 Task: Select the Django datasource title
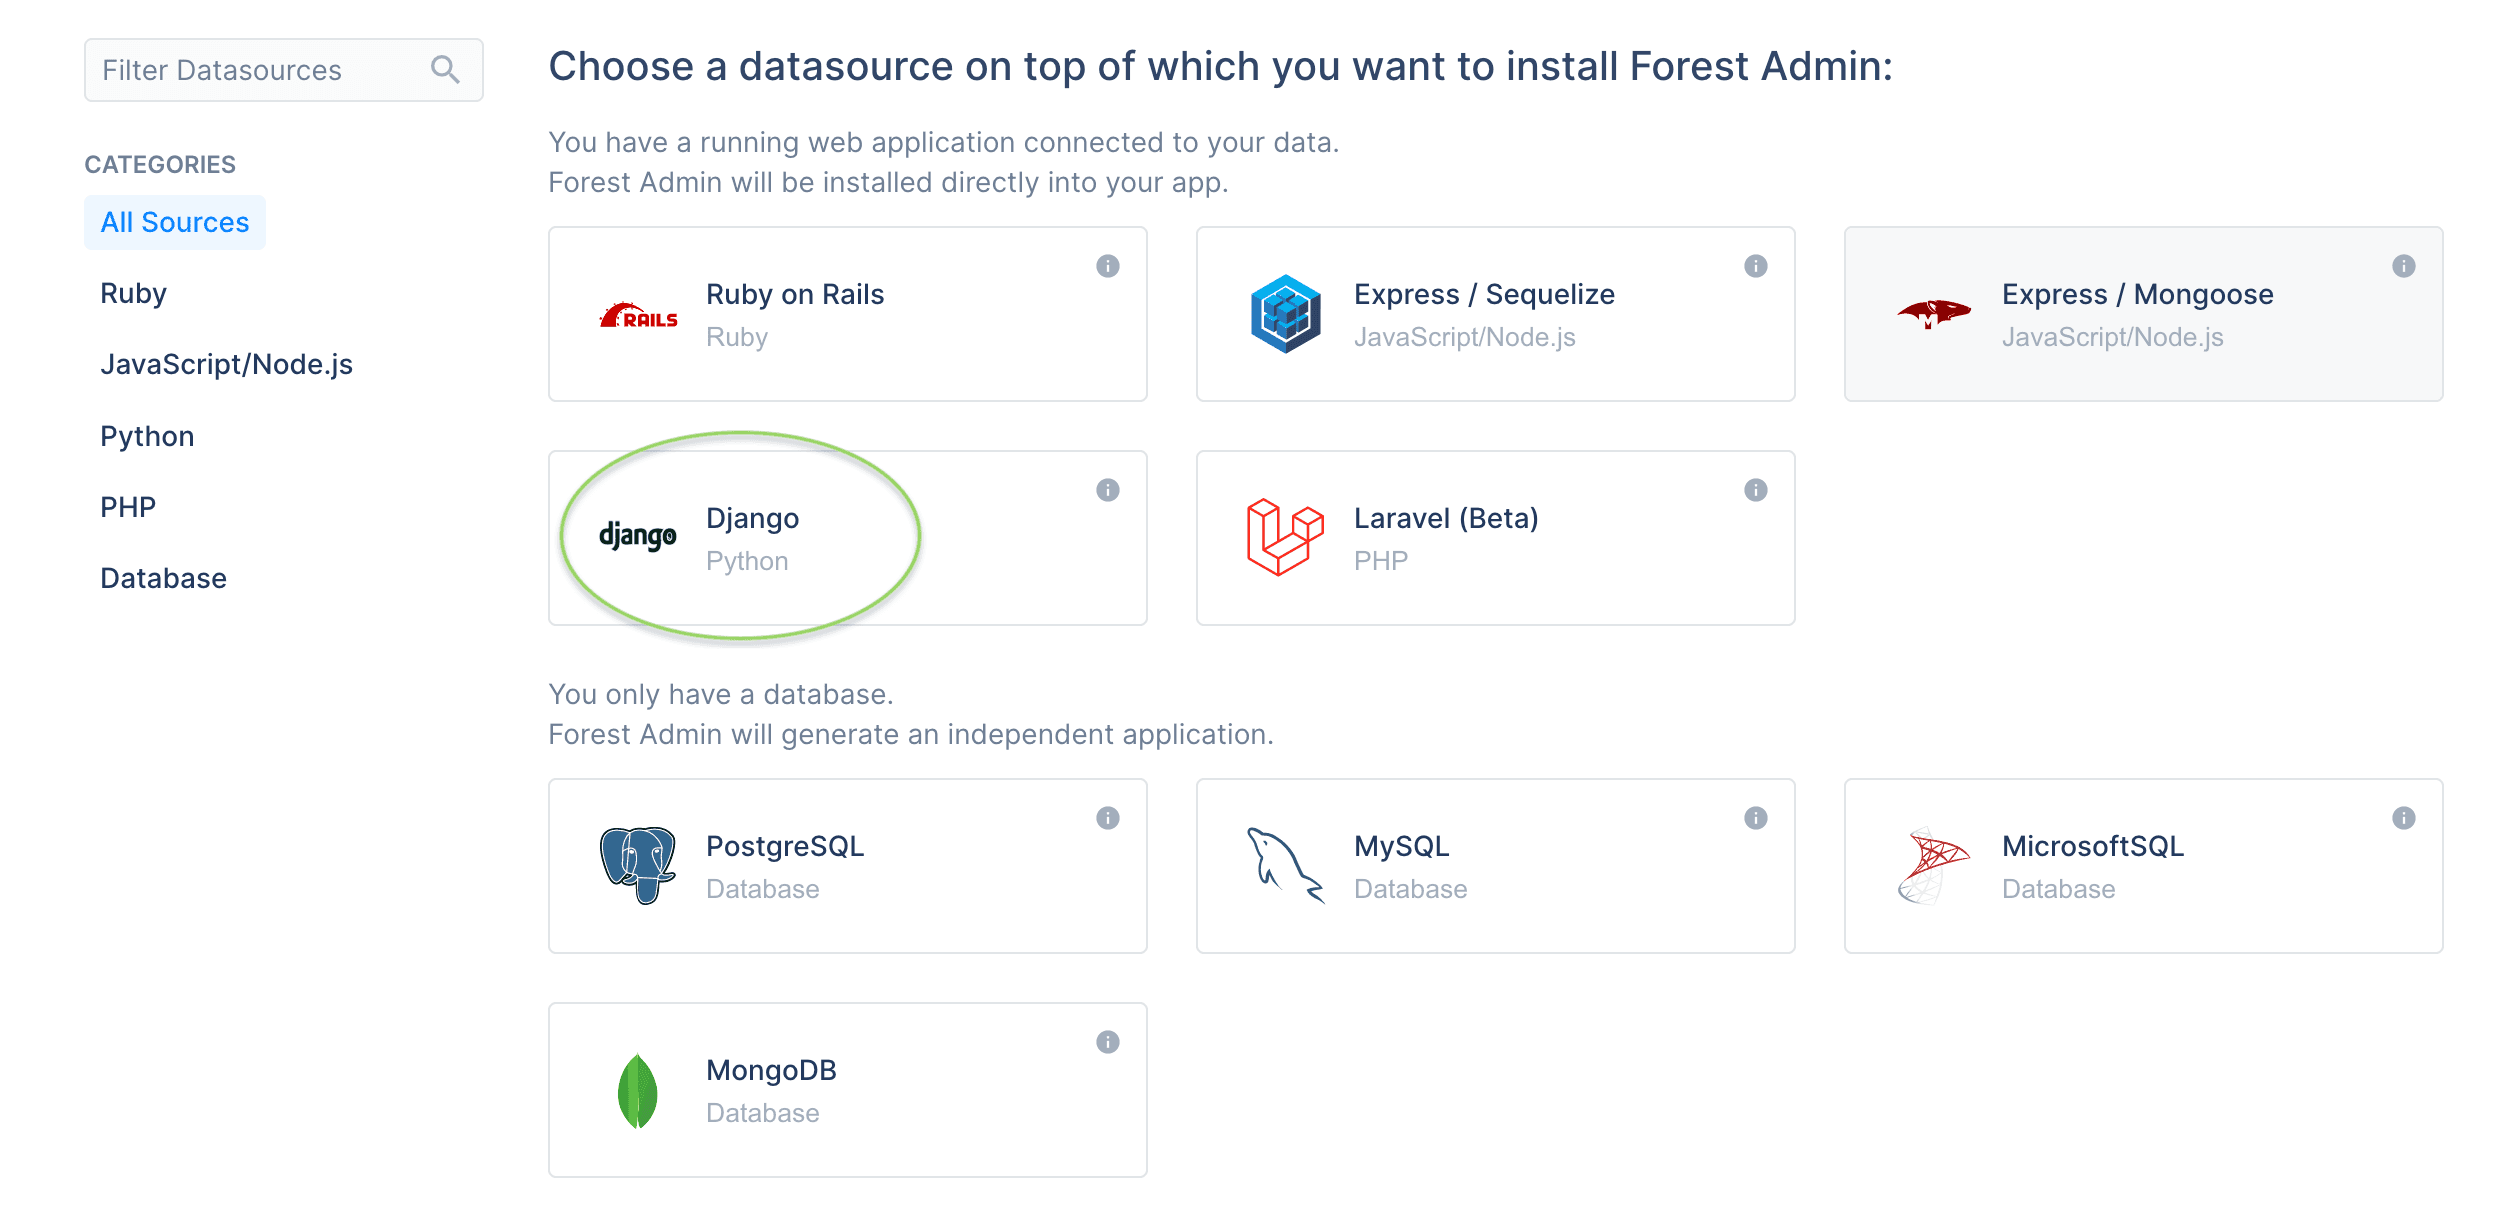(753, 518)
